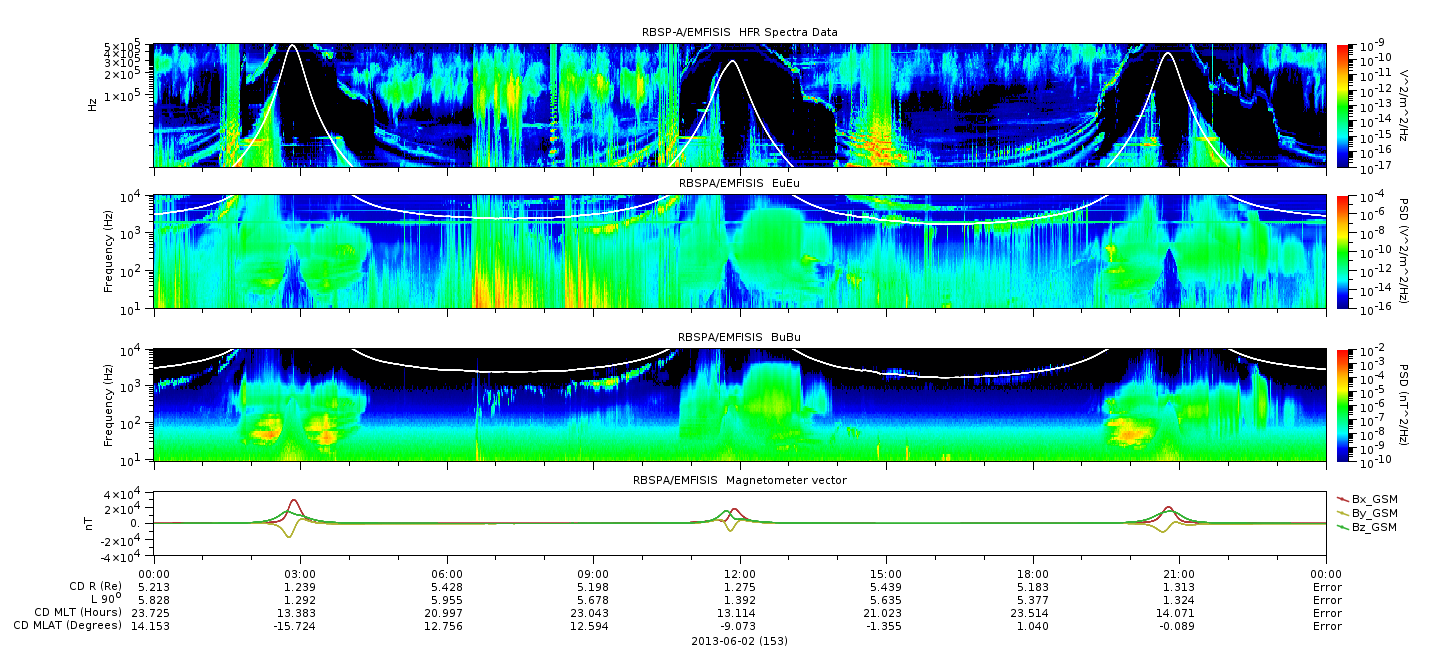The width and height of the screenshot is (1447, 658).
Task: Click the Magnetometer vector panel title
Action: pyautogui.click(x=739, y=480)
